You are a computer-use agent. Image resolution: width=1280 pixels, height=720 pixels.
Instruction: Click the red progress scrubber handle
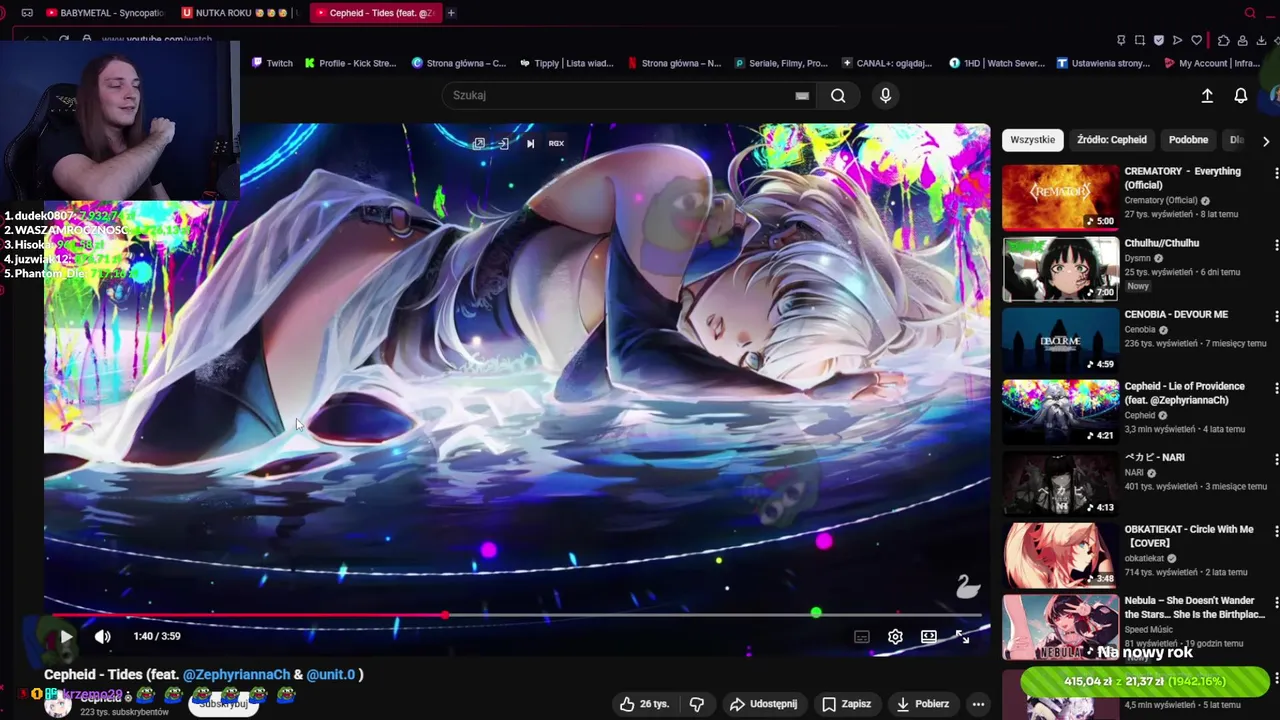tap(445, 615)
